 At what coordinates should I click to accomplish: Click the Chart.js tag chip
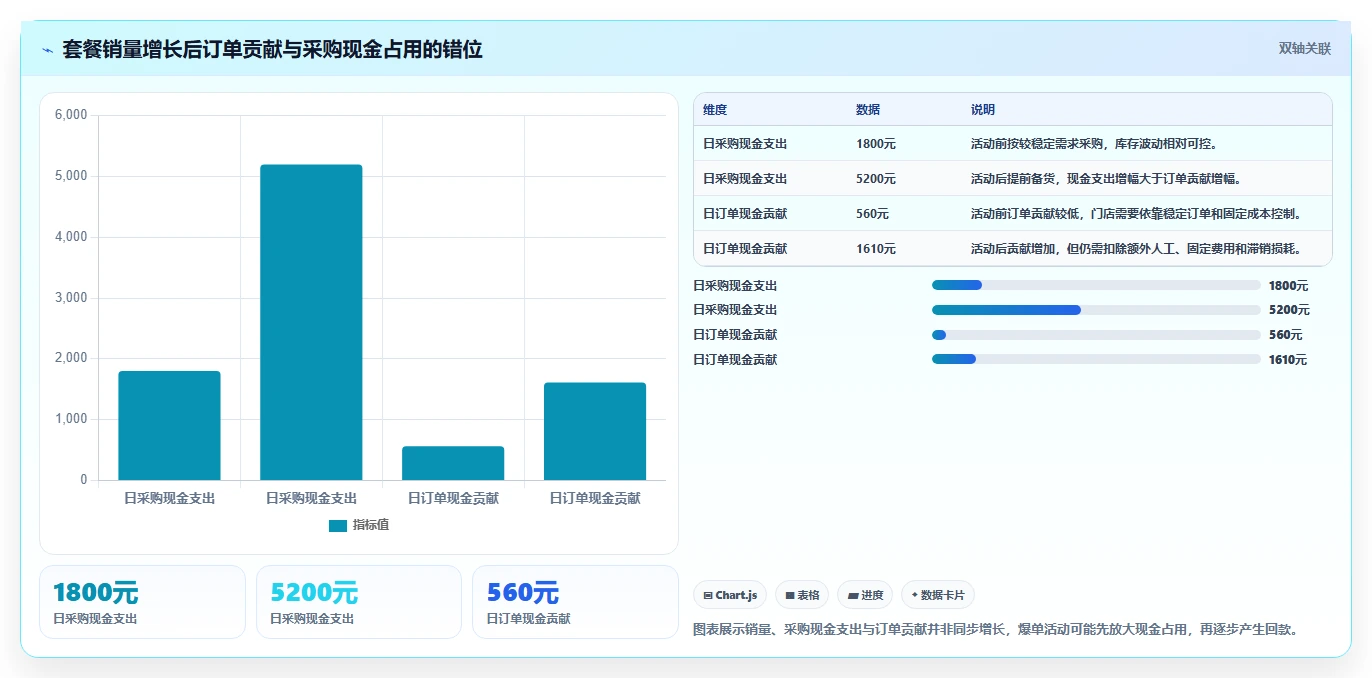(730, 595)
